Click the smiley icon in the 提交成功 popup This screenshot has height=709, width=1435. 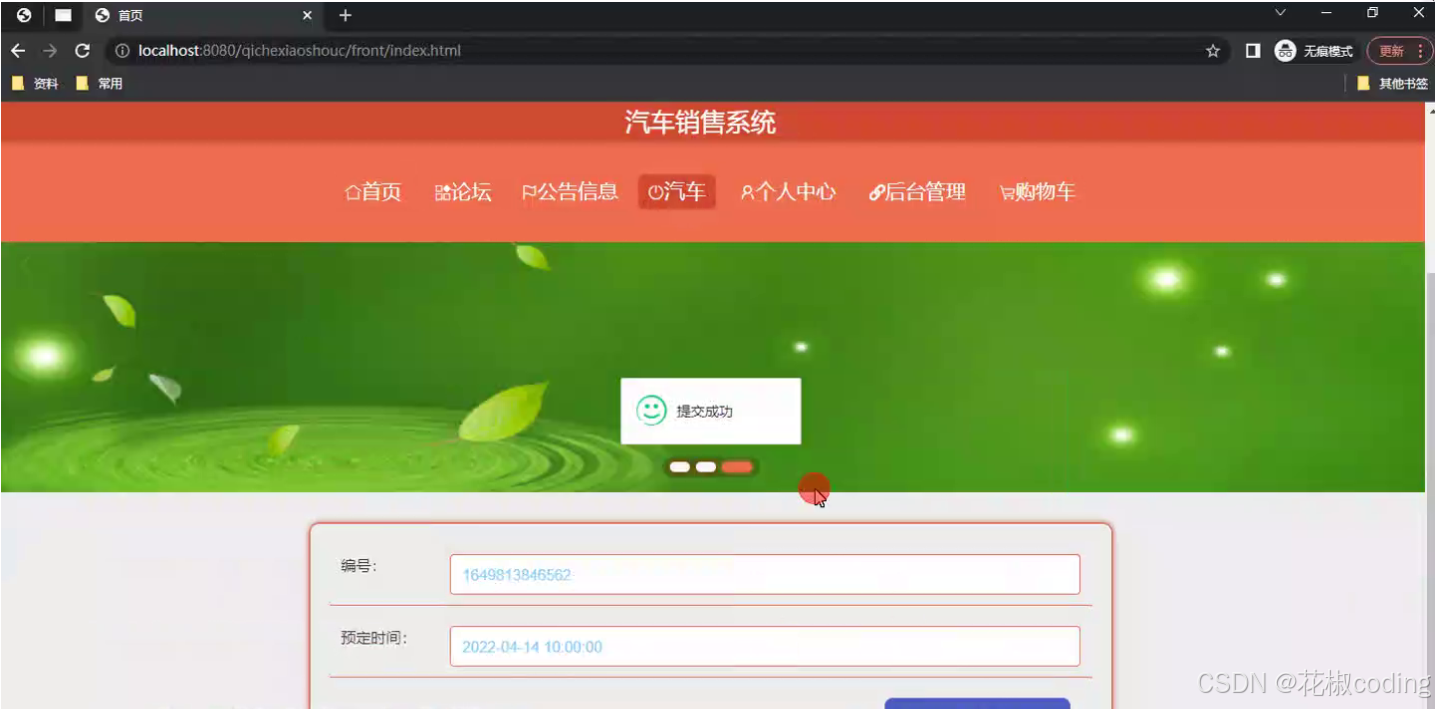(x=651, y=410)
